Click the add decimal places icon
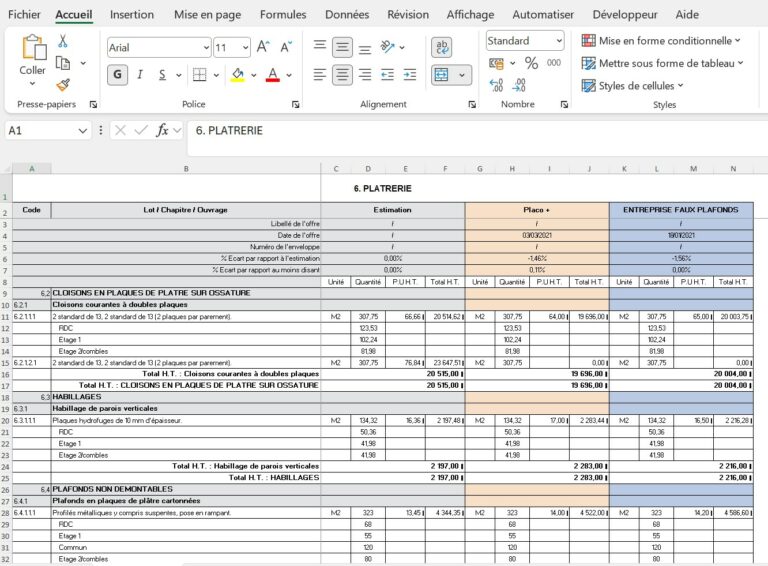The width and height of the screenshot is (768, 566). coord(496,87)
